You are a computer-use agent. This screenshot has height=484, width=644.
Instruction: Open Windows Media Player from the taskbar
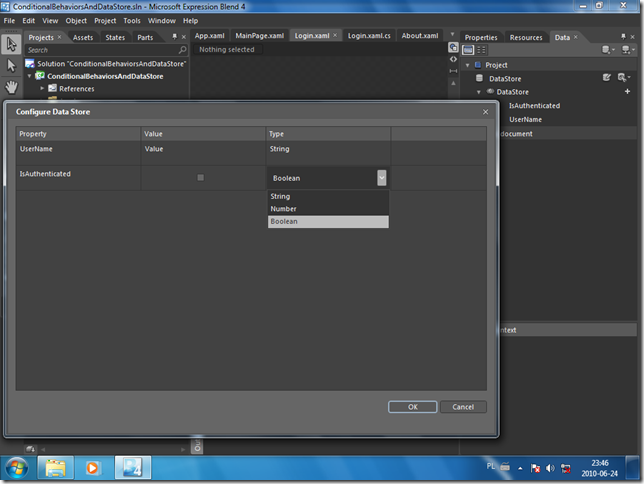(x=93, y=467)
